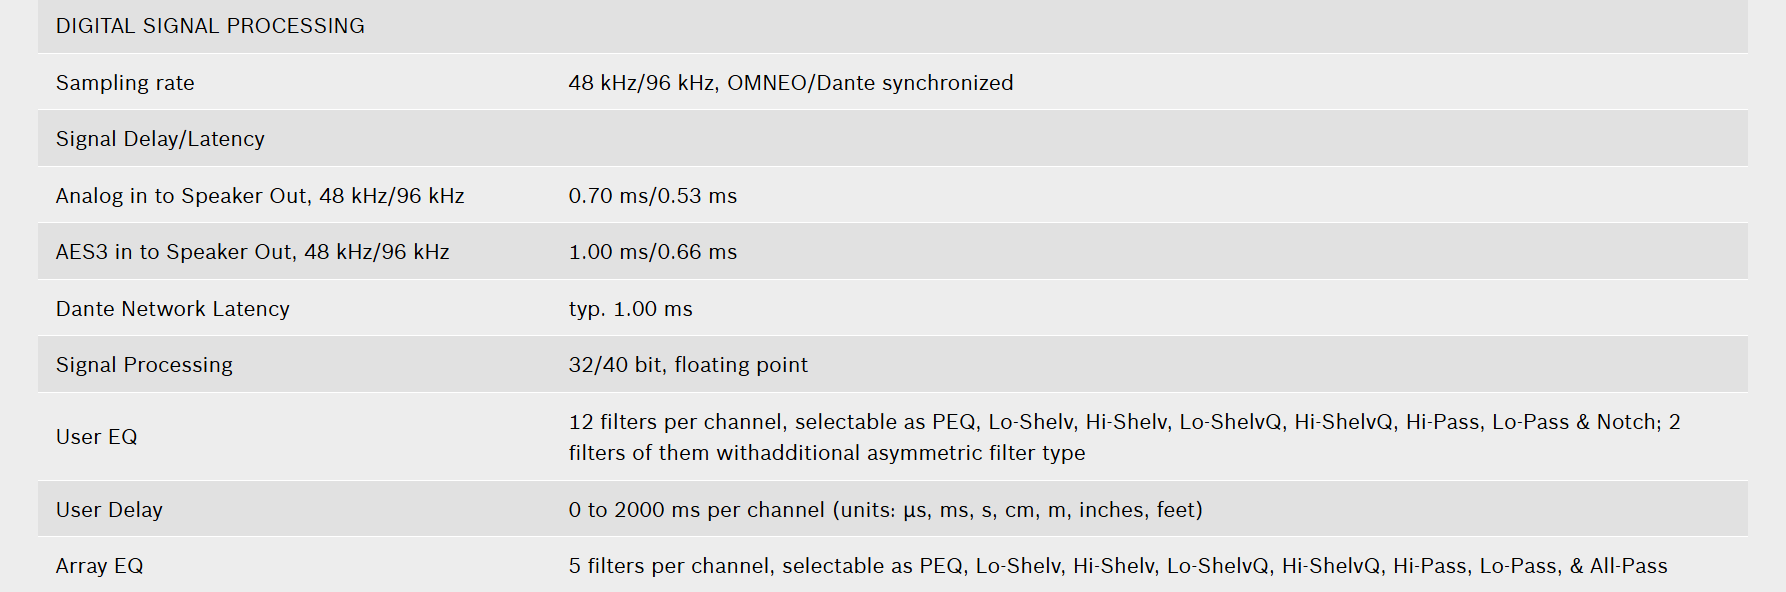Click the 1.00 ms/0.66 ms value
Viewport: 1786px width, 592px height.
click(x=653, y=252)
